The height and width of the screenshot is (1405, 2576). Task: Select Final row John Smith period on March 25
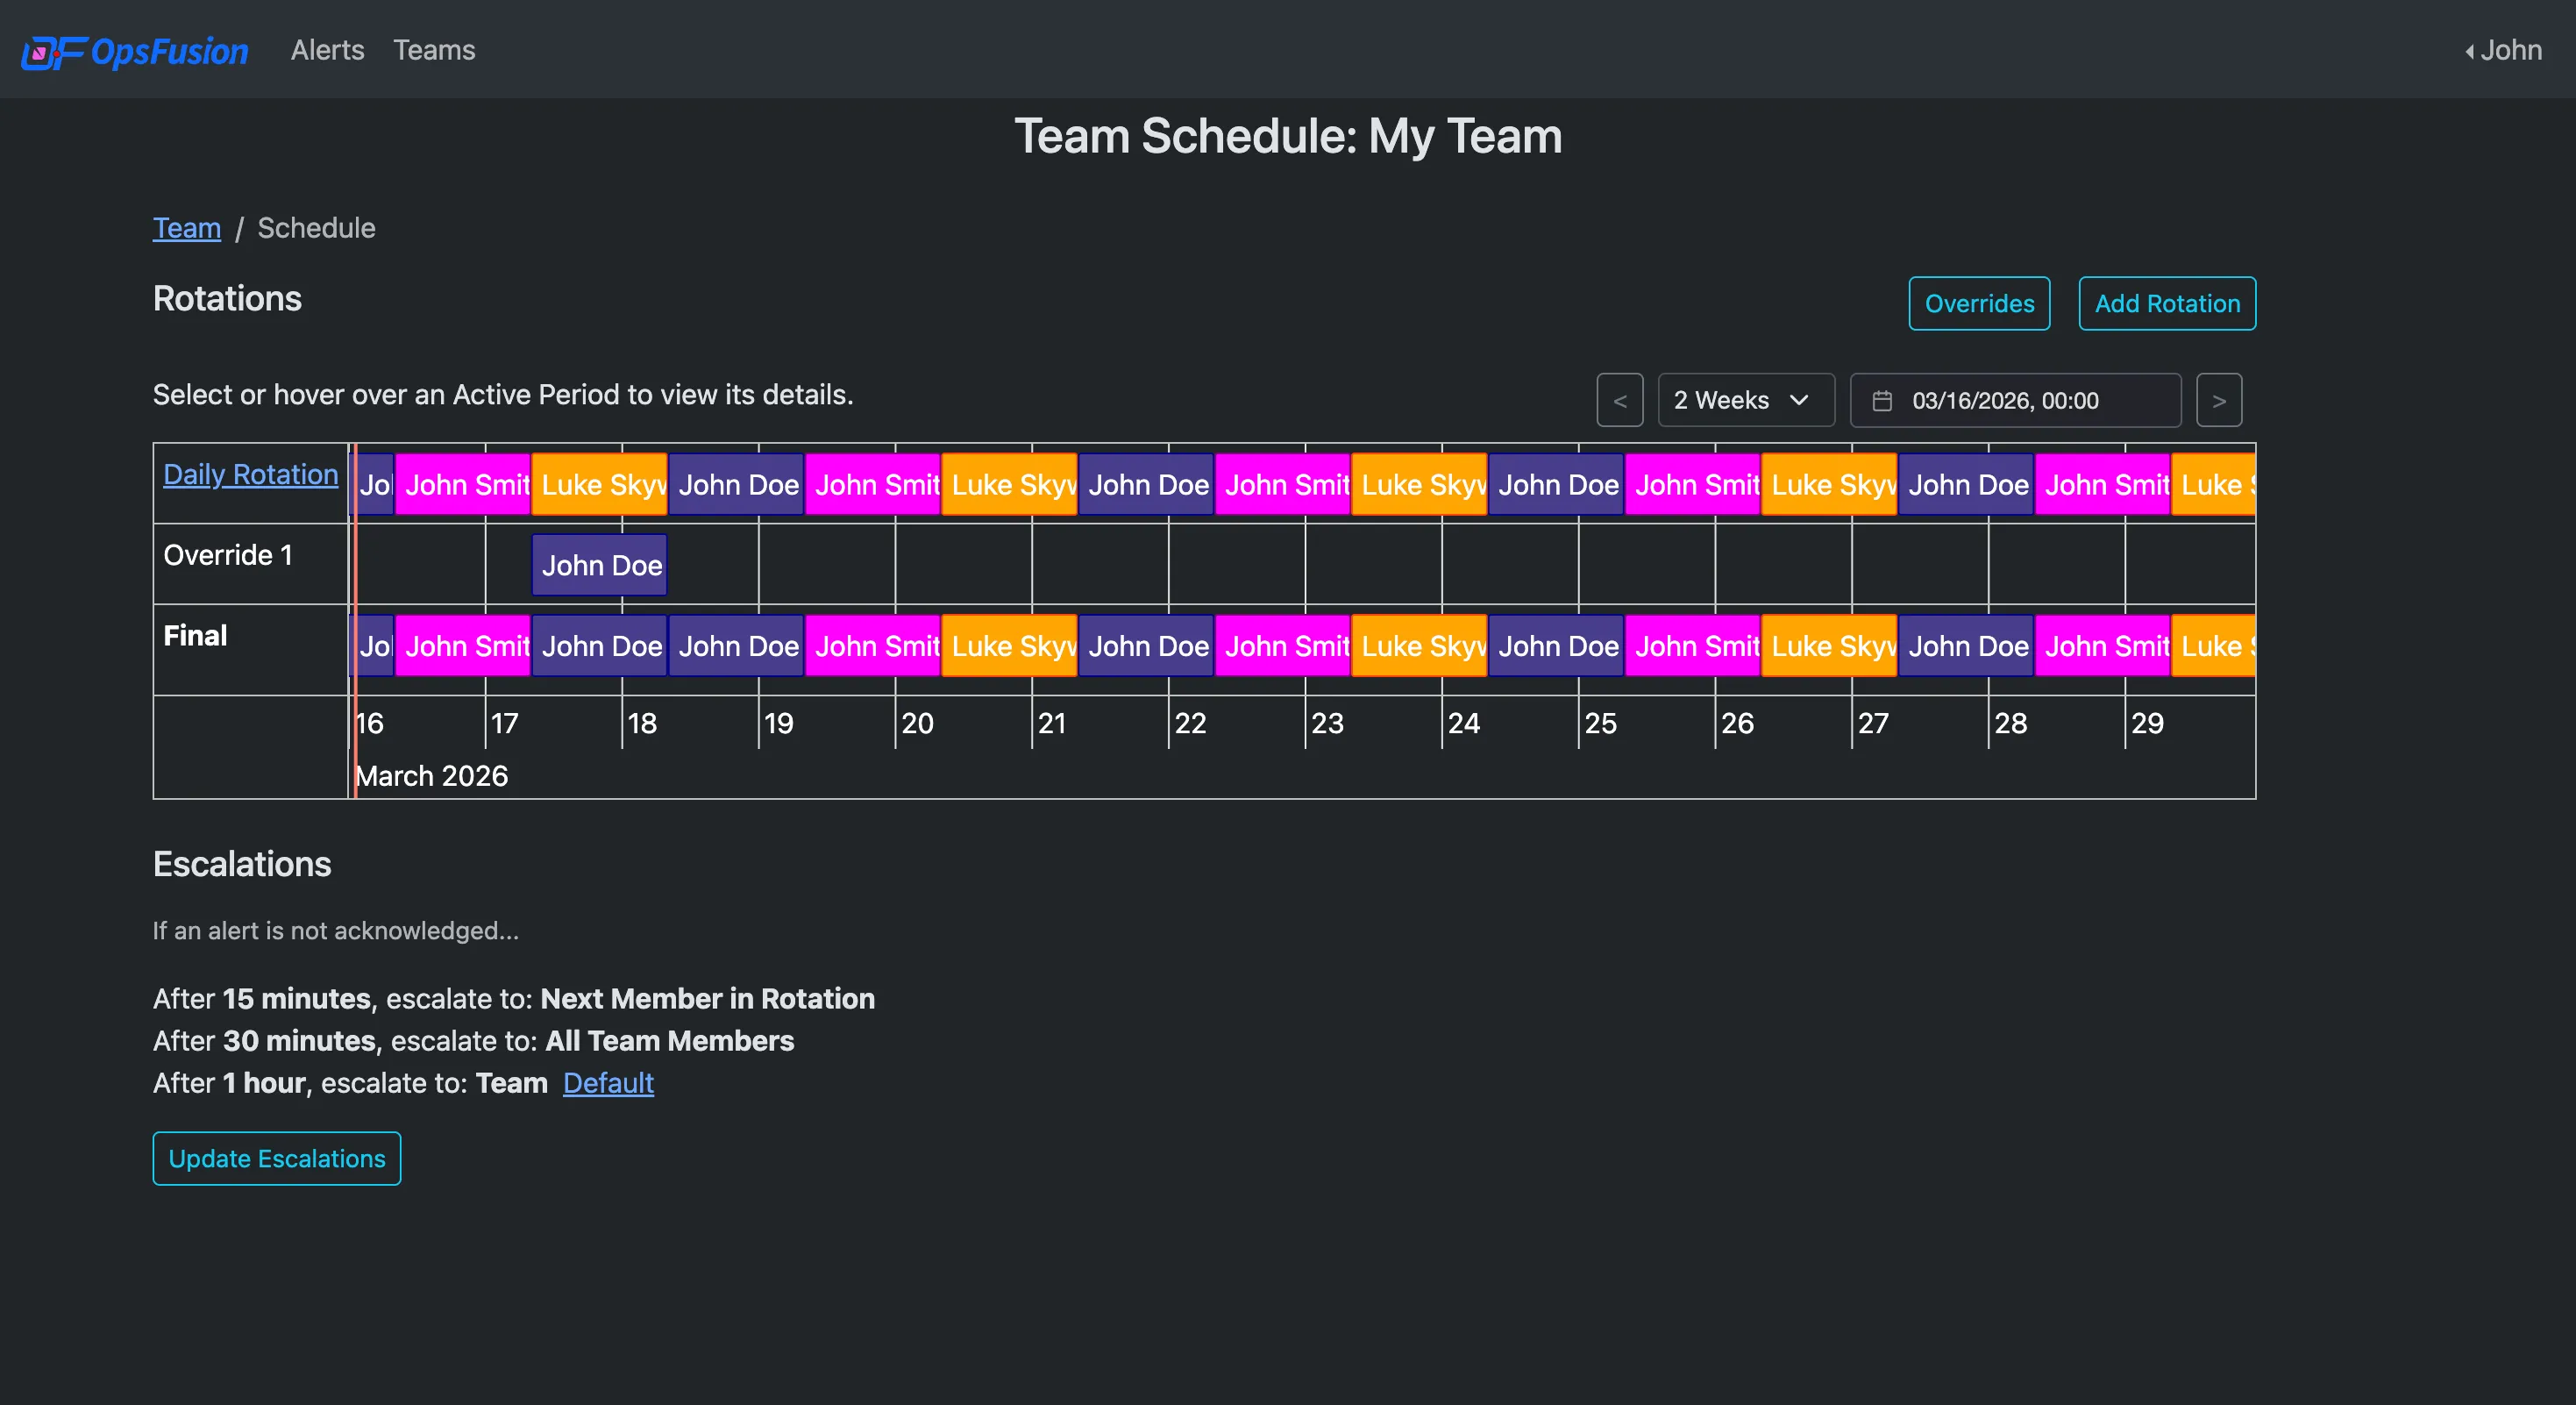coord(1693,646)
